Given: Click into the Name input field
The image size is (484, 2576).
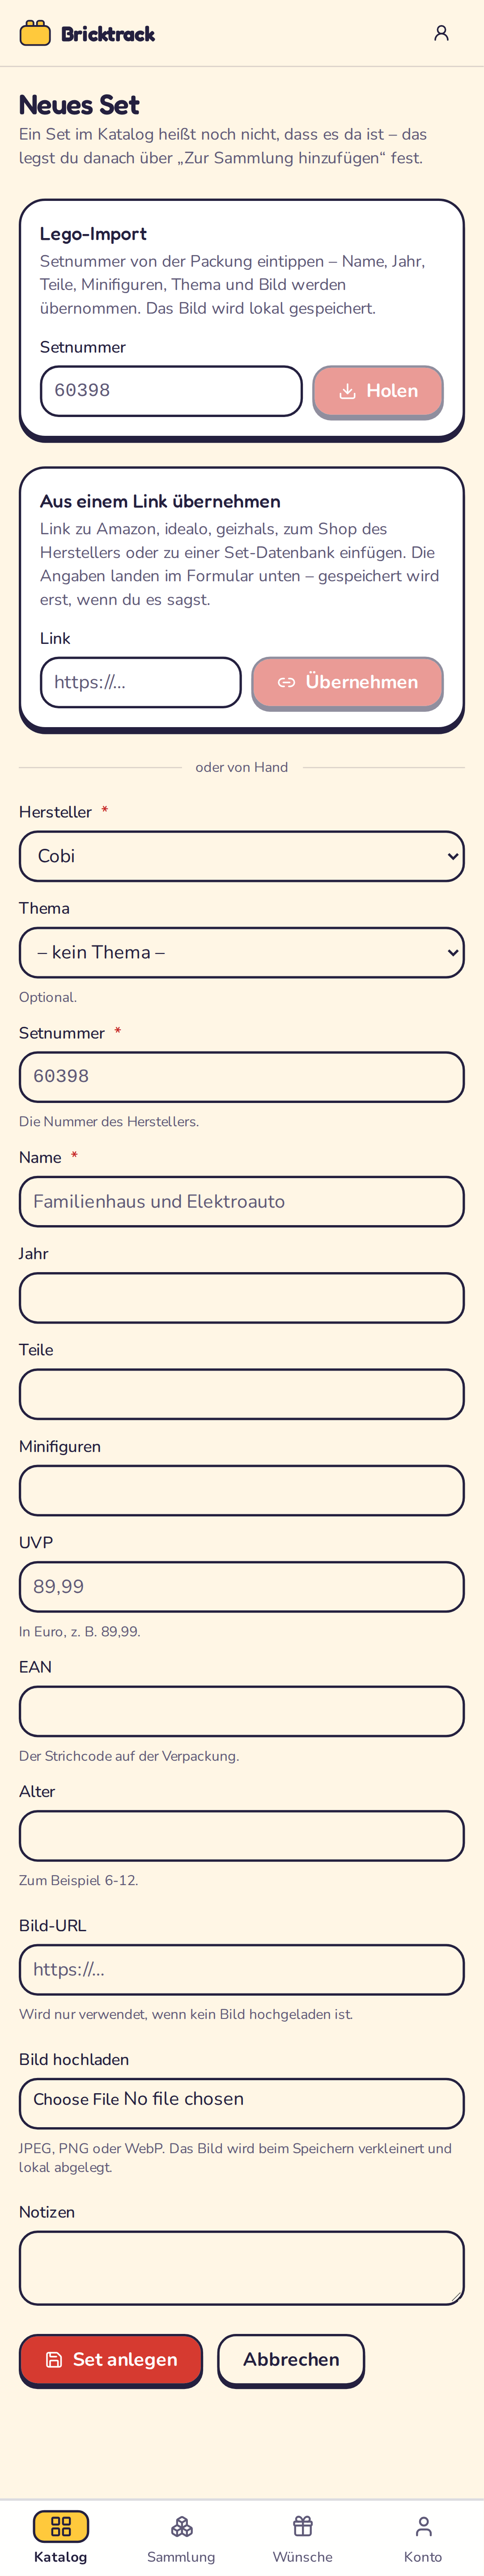Looking at the screenshot, I should (242, 1201).
